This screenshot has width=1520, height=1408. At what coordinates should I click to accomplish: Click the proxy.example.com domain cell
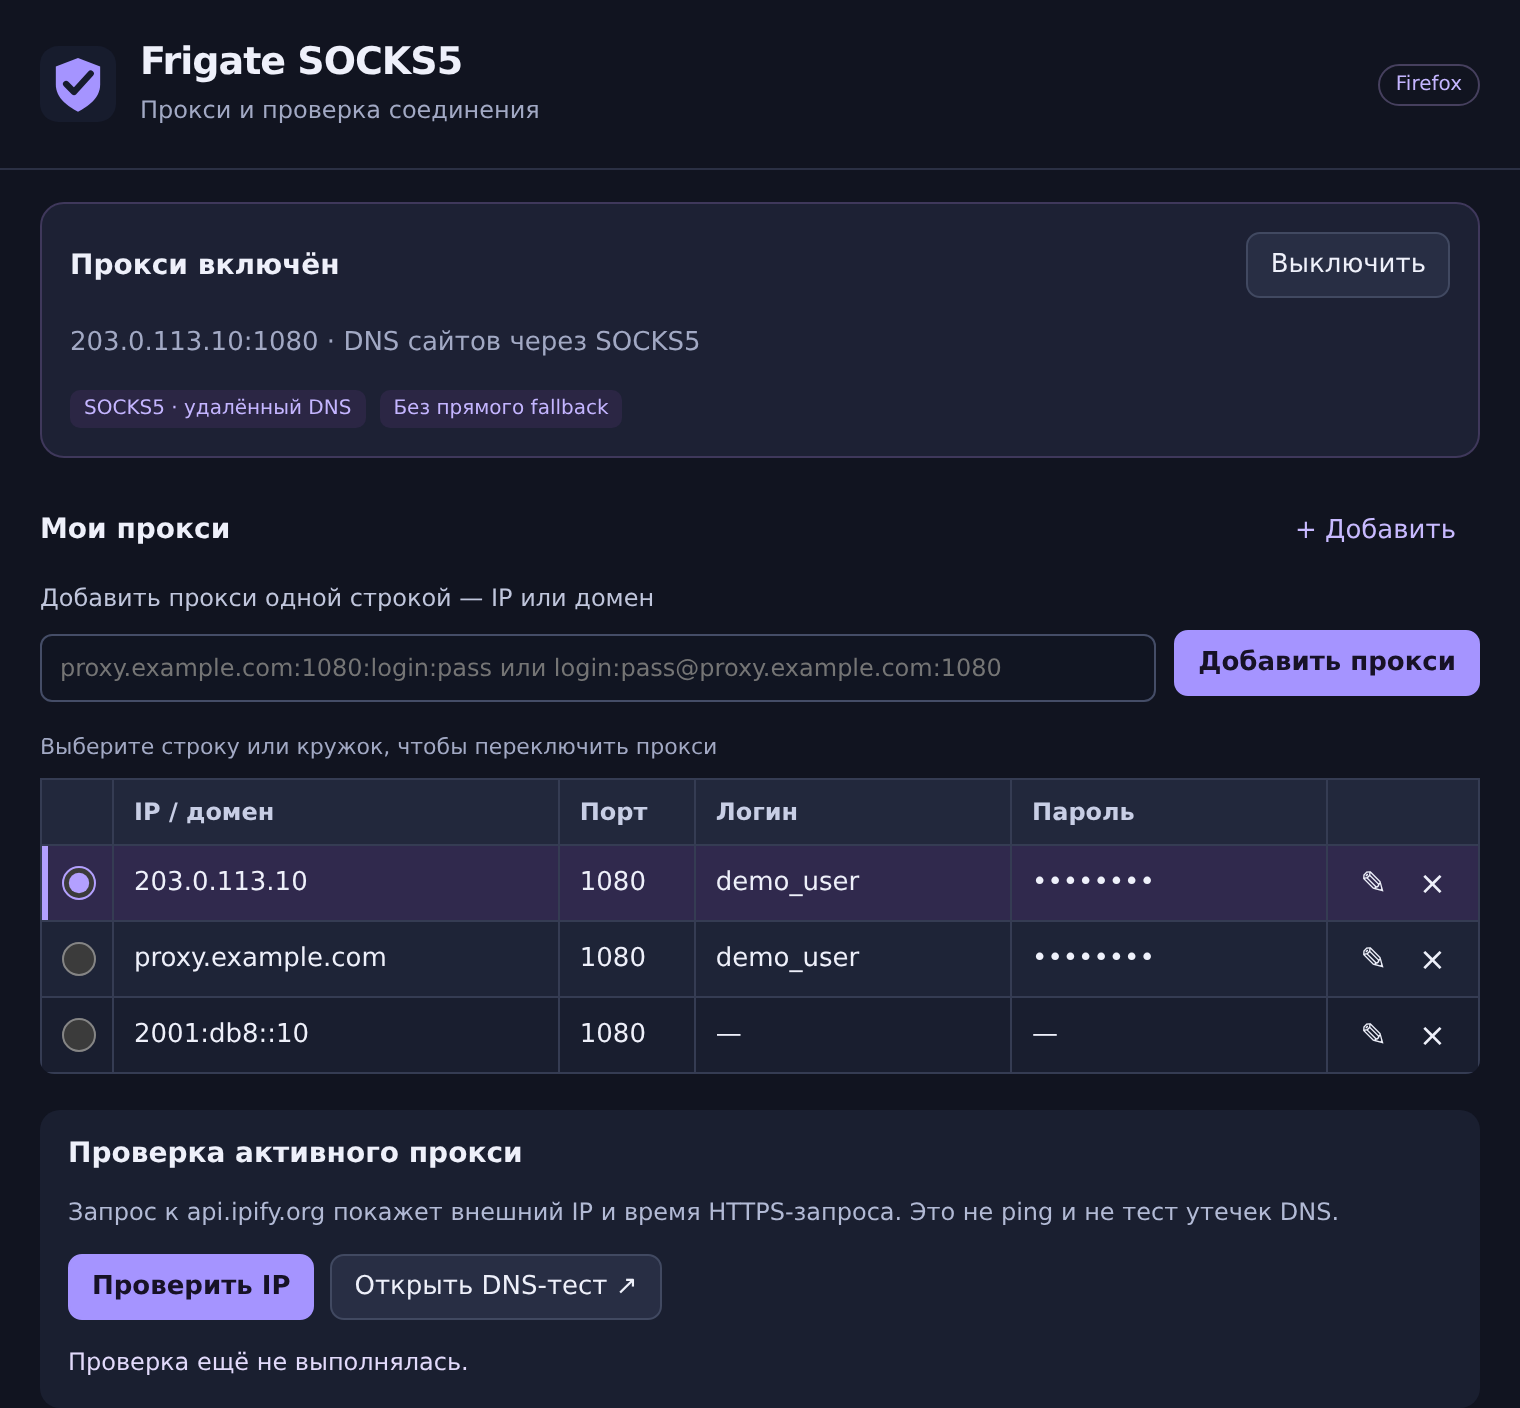click(x=336, y=959)
